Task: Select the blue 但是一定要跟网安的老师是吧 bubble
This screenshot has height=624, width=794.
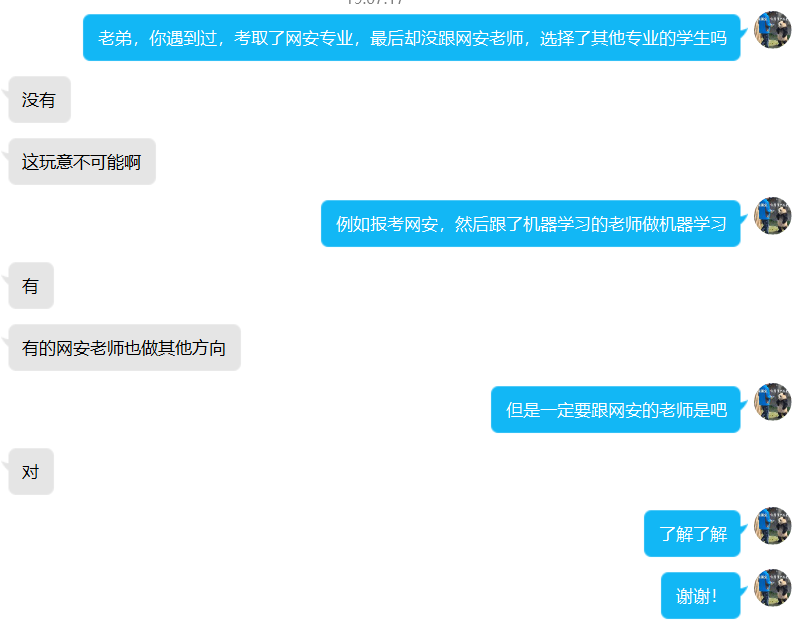Action: (616, 409)
